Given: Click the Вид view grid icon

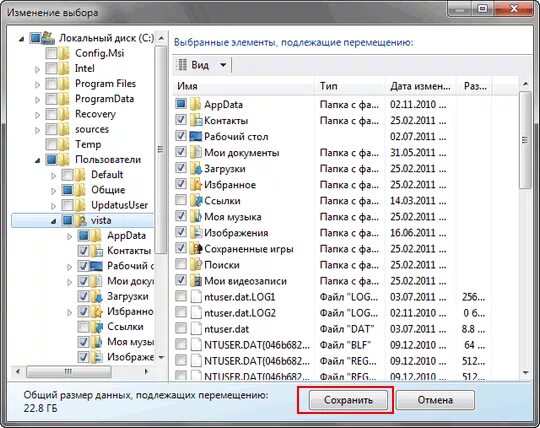Looking at the screenshot, I should click(181, 65).
